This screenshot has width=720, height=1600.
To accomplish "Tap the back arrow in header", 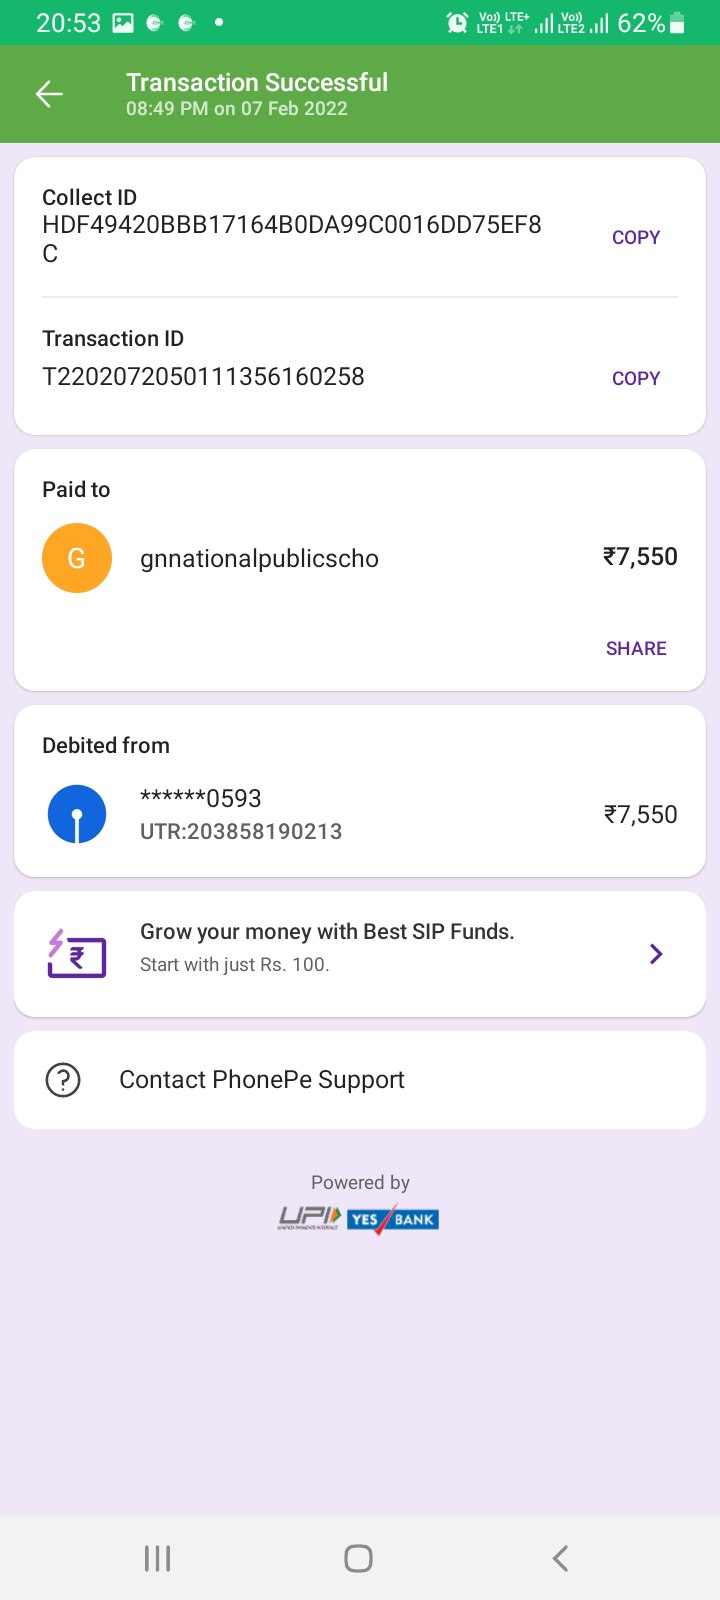I will (x=49, y=94).
